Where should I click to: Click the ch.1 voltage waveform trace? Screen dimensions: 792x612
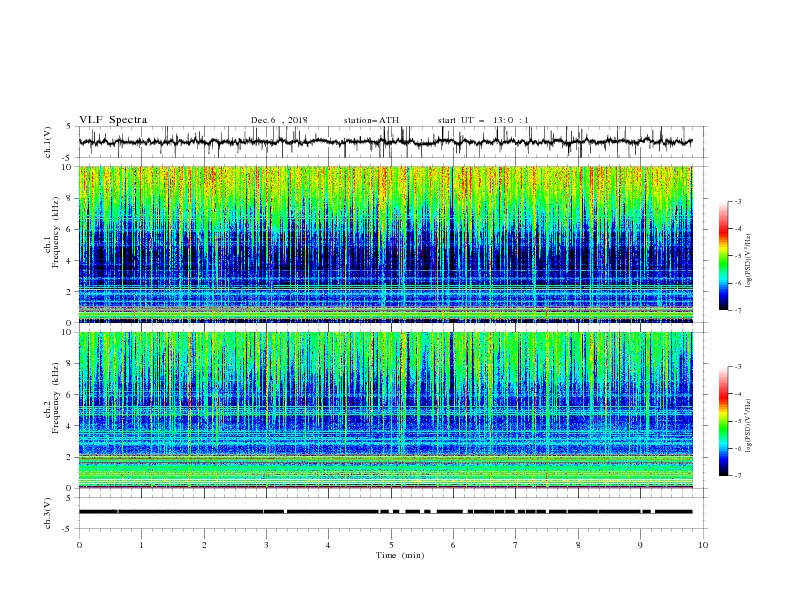click(385, 142)
